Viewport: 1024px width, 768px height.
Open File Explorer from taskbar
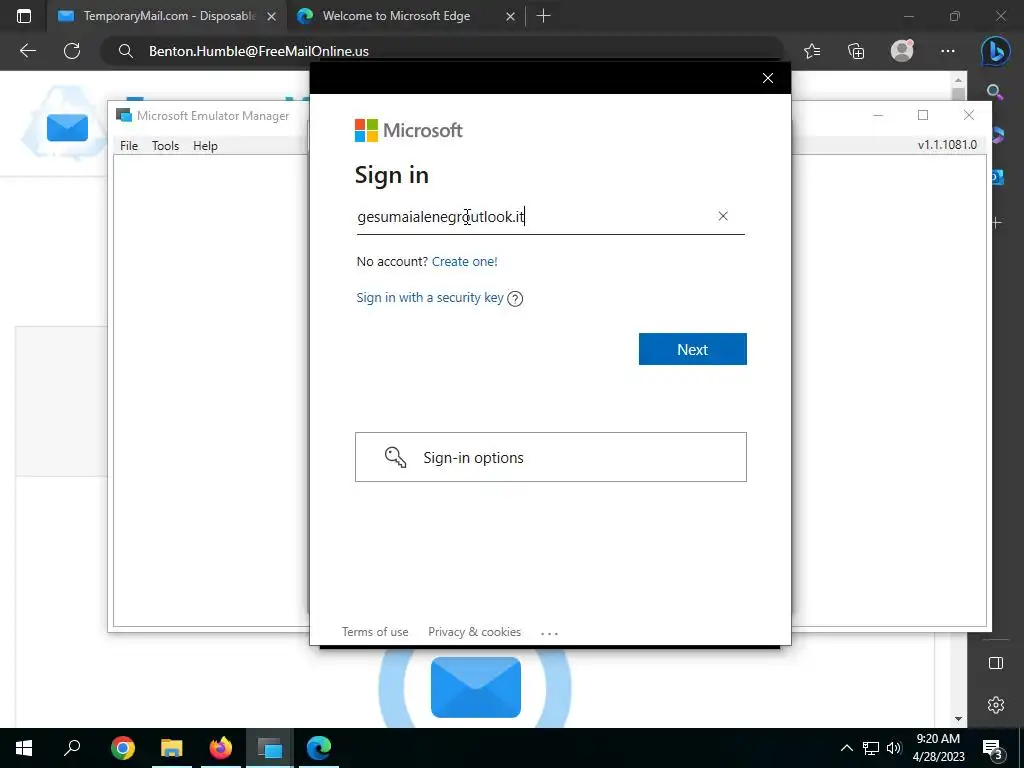click(x=172, y=748)
